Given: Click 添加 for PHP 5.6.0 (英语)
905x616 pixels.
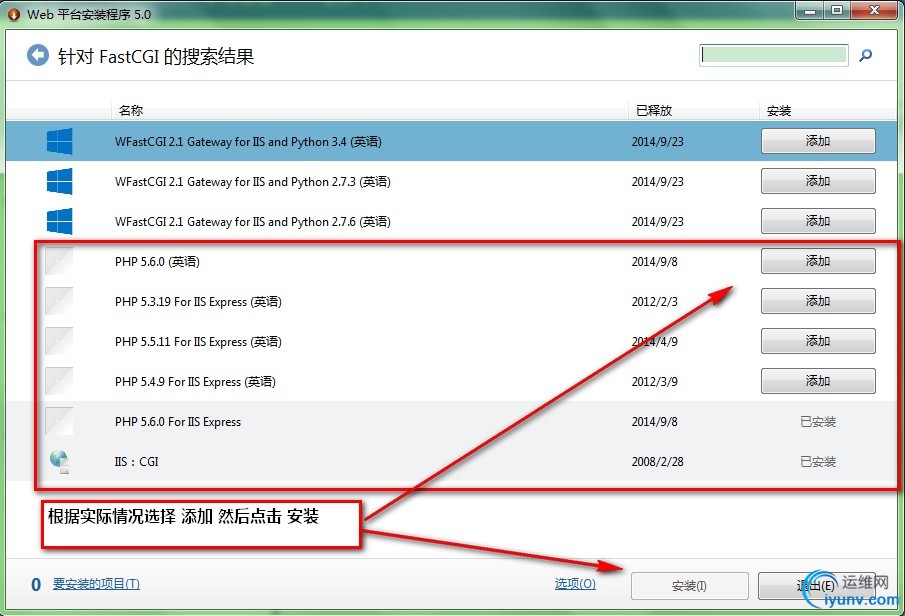Looking at the screenshot, I should [818, 261].
